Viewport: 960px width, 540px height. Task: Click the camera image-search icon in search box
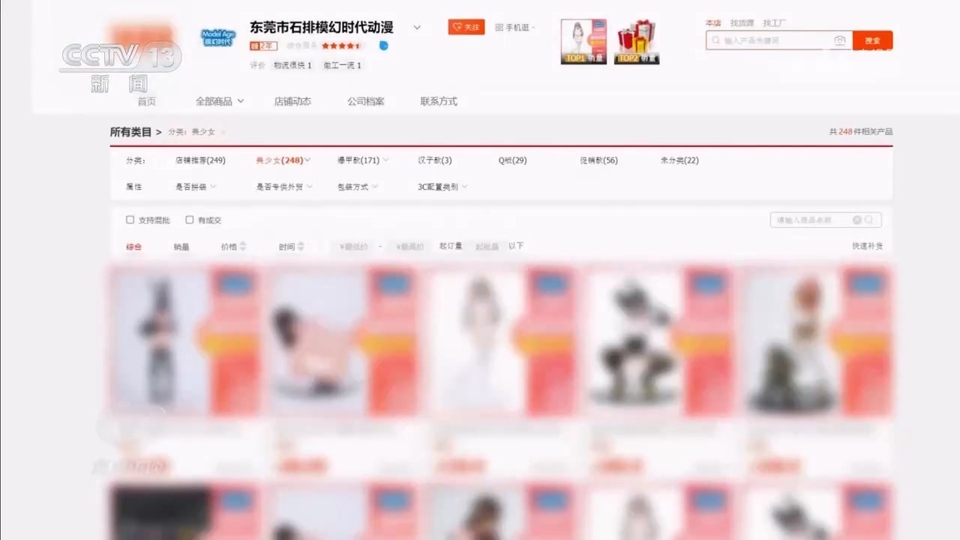click(840, 41)
